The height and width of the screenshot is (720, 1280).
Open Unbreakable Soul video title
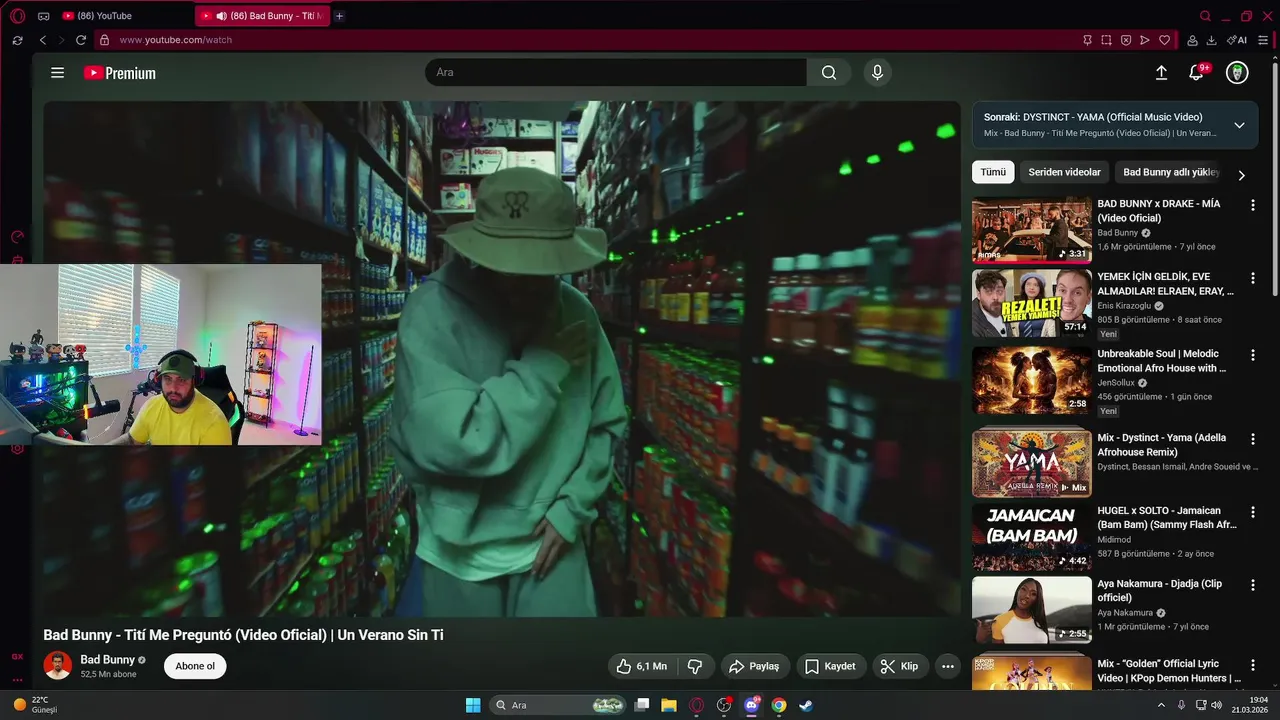click(1161, 361)
